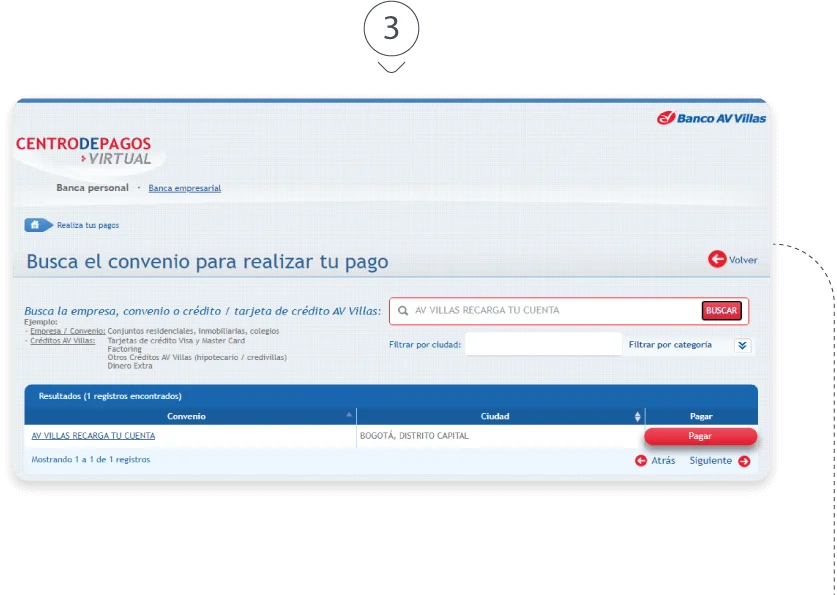
Task: Click the Centro de Pagos Virtual logo
Action: click(84, 151)
